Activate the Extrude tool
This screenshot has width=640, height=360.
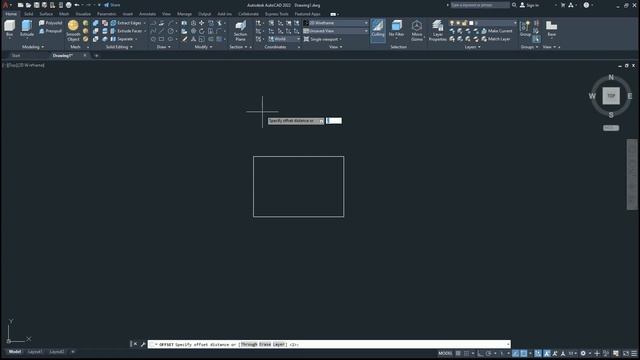coord(27,29)
